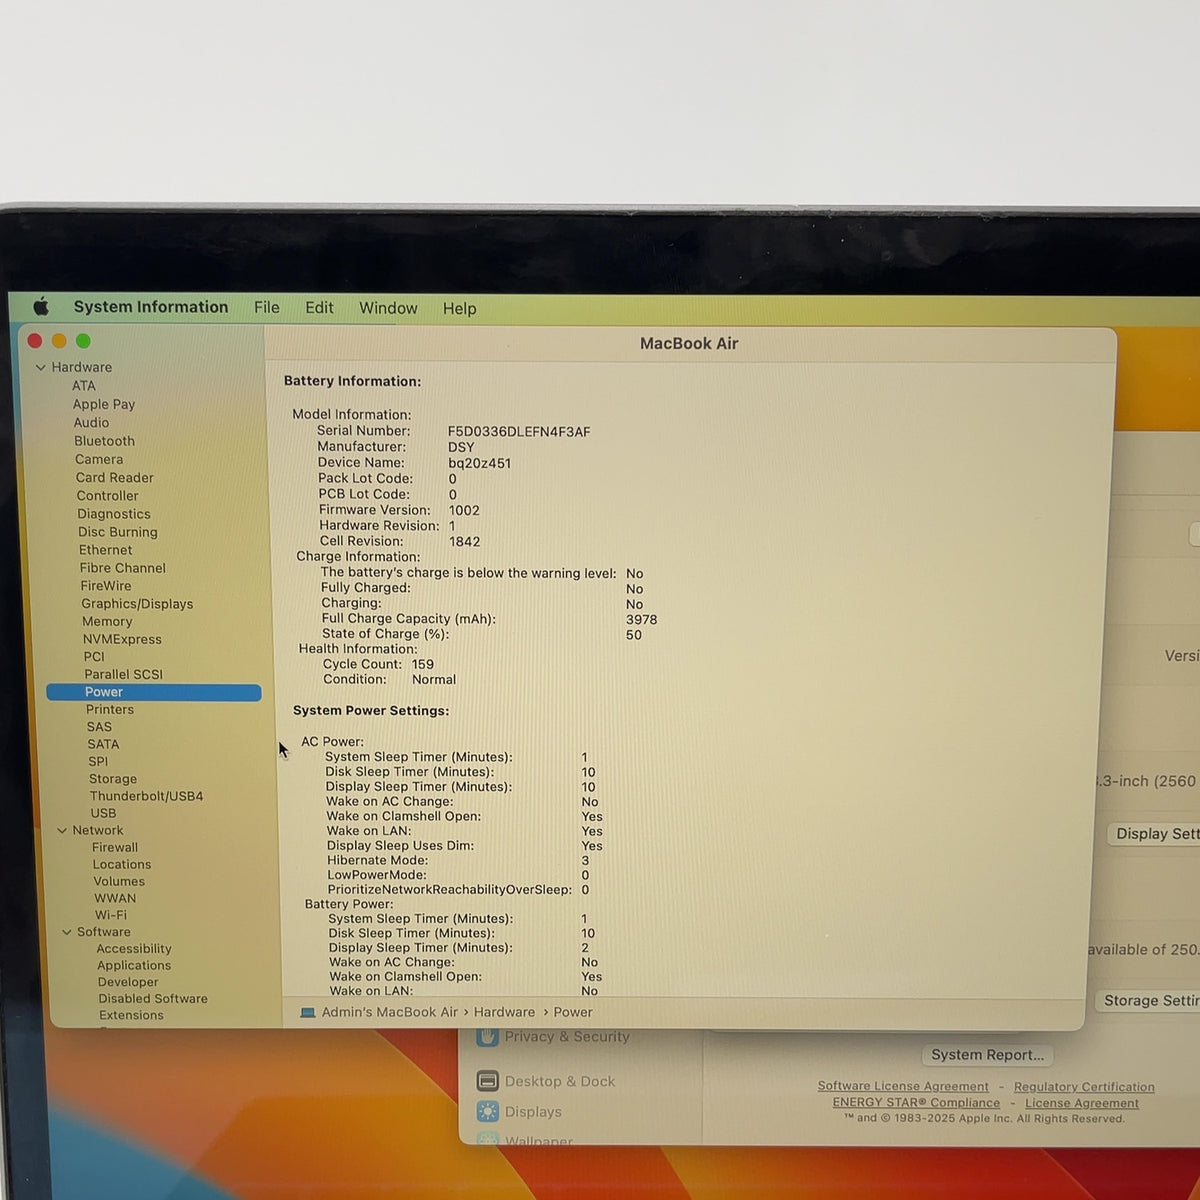1200x1200 pixels.
Task: Select NVMExpress in the sidebar
Action: pyautogui.click(x=122, y=639)
